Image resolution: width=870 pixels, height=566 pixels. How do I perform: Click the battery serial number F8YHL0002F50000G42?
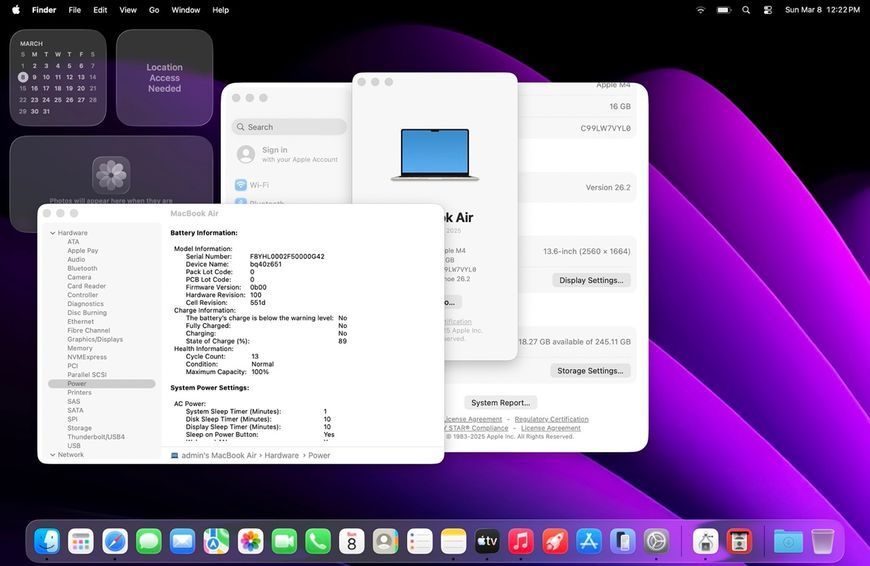pos(287,256)
